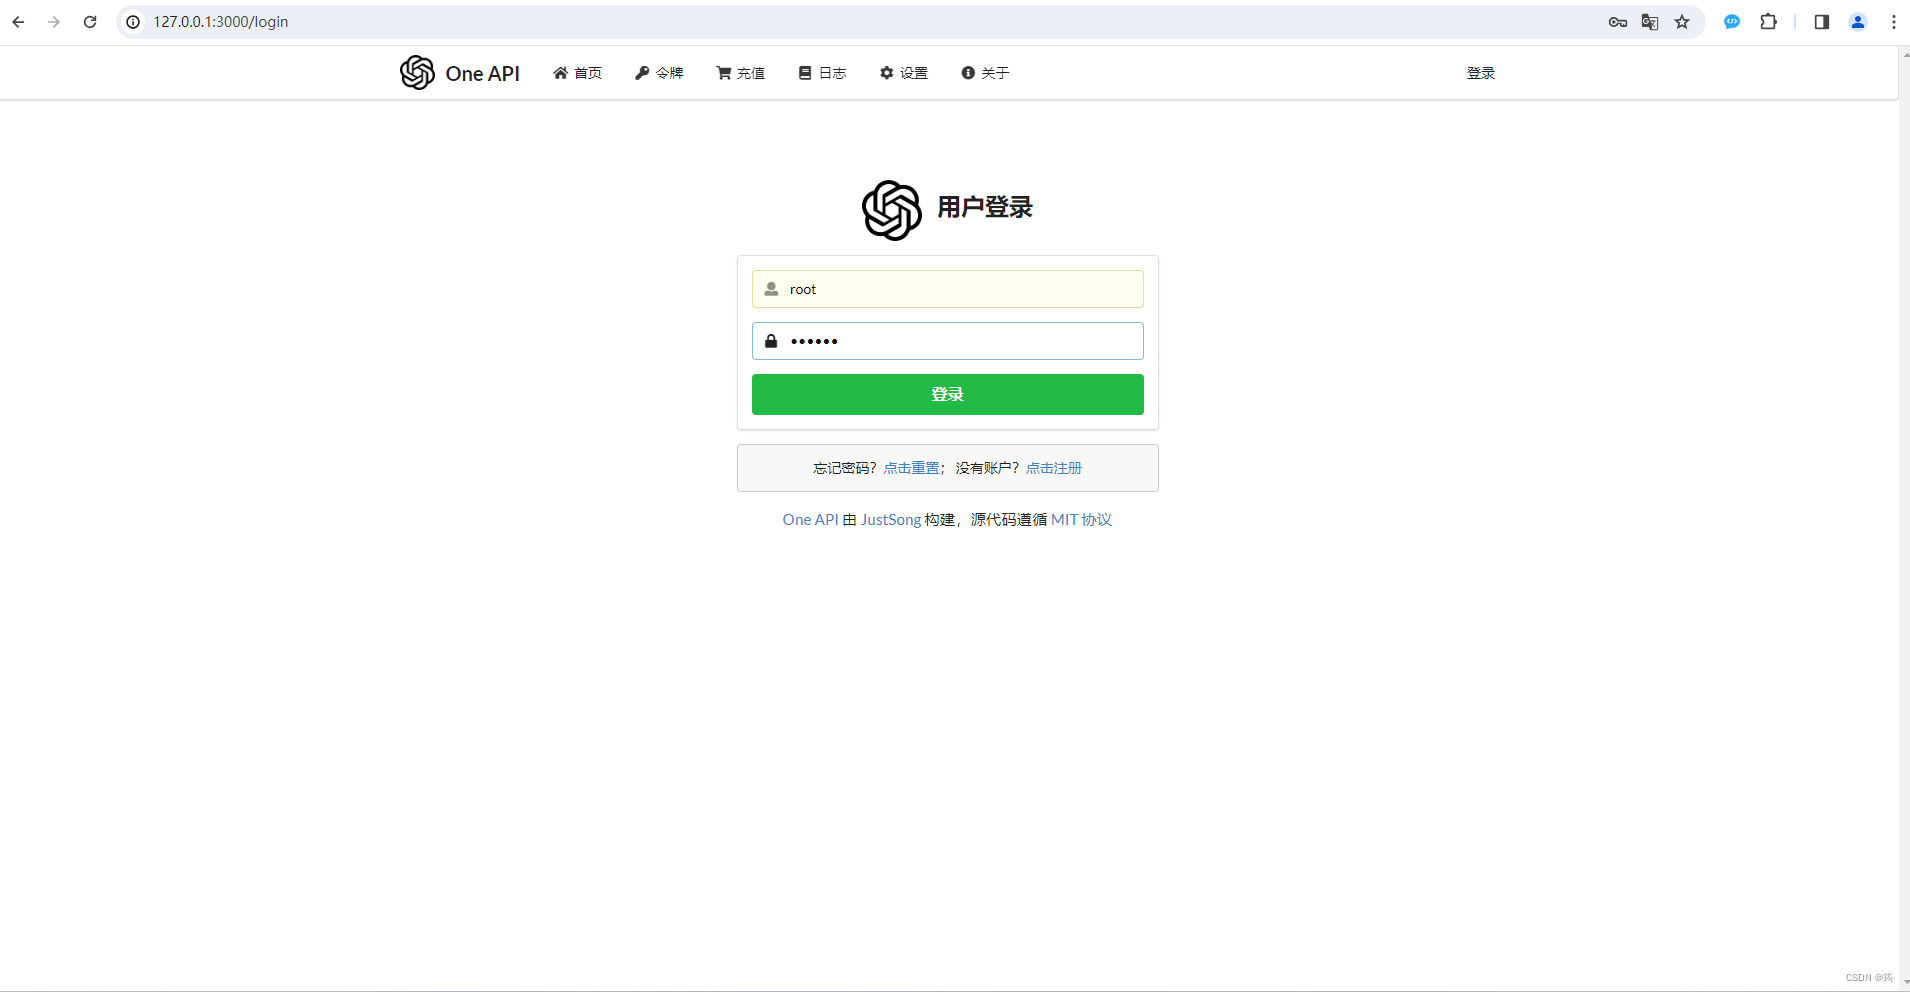Open the One API footer link

(x=810, y=520)
